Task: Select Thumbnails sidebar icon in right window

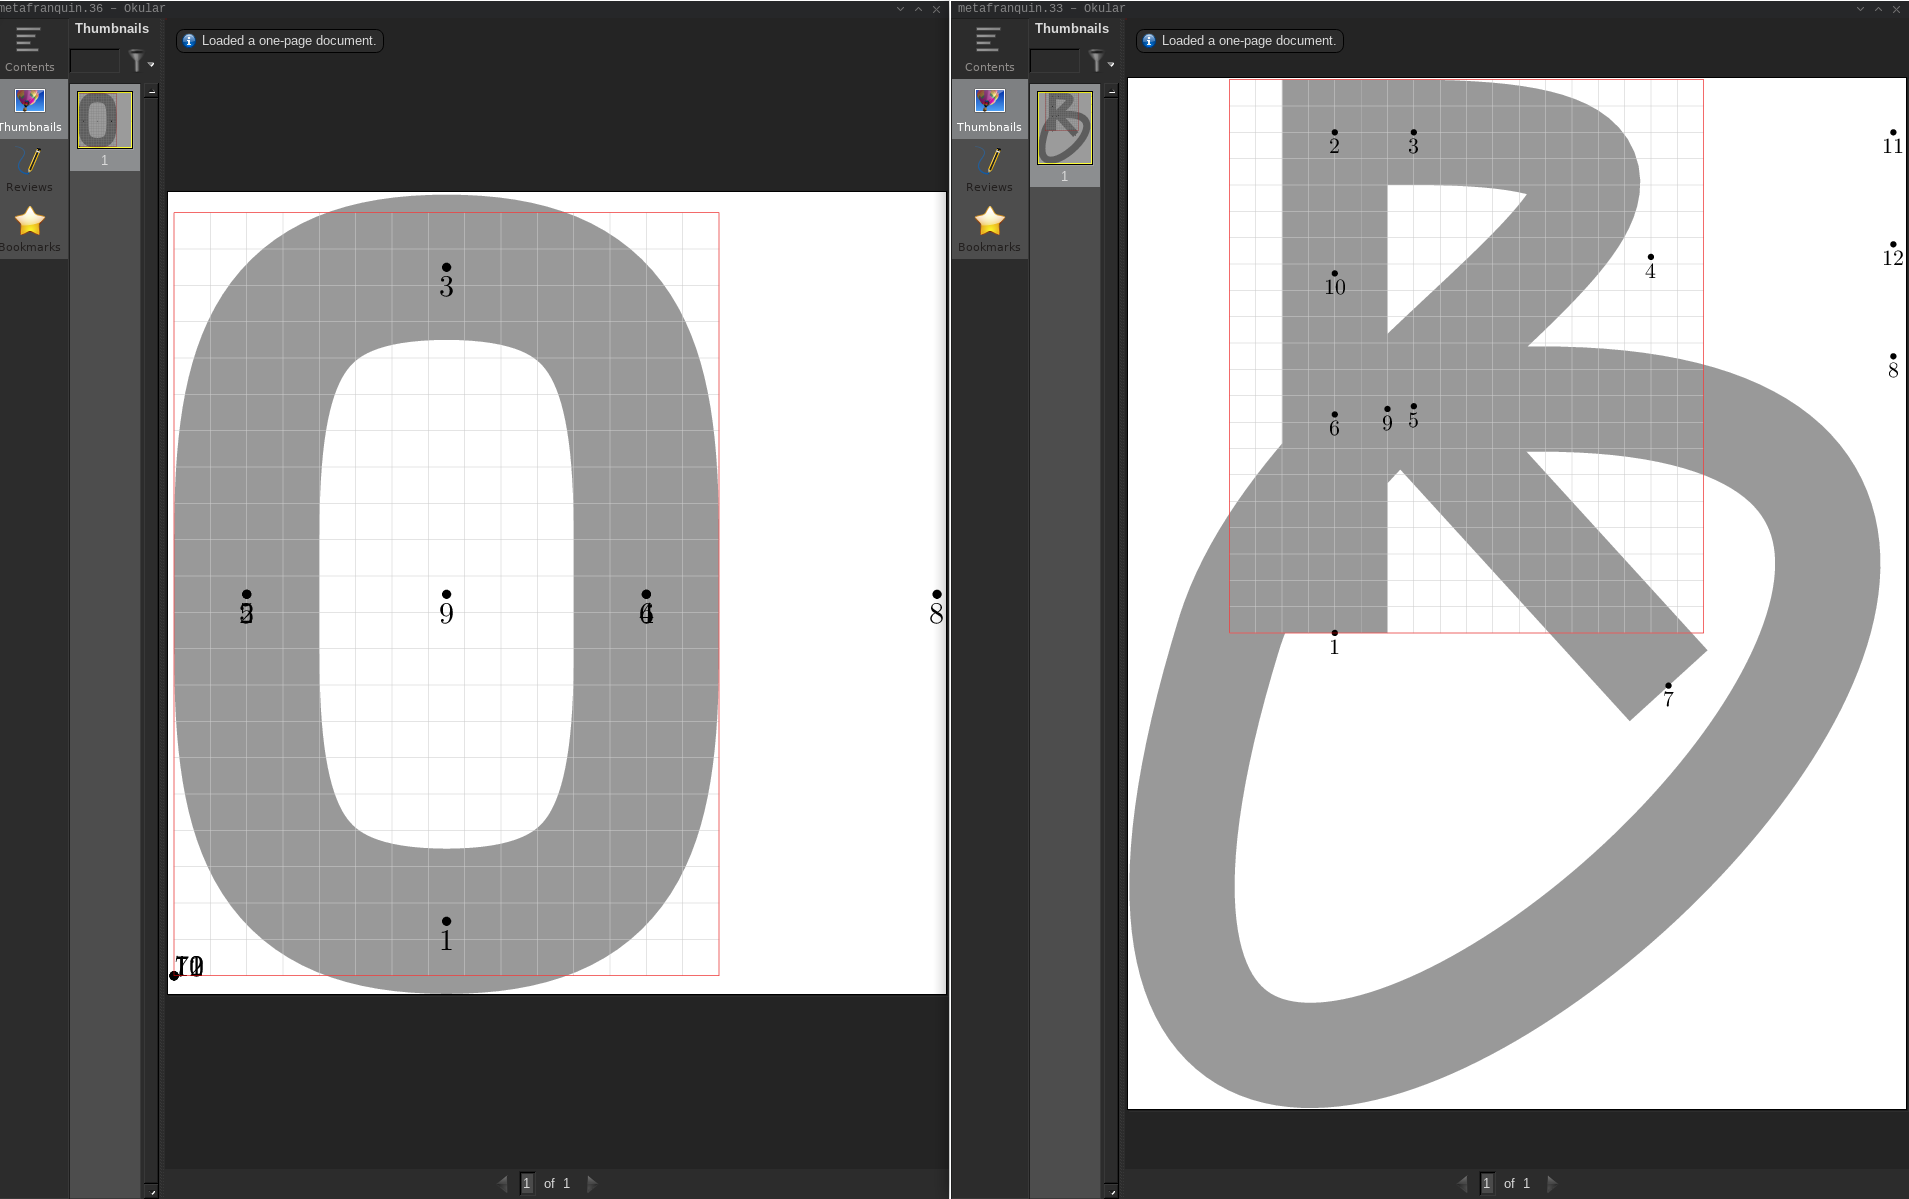Action: click(989, 110)
